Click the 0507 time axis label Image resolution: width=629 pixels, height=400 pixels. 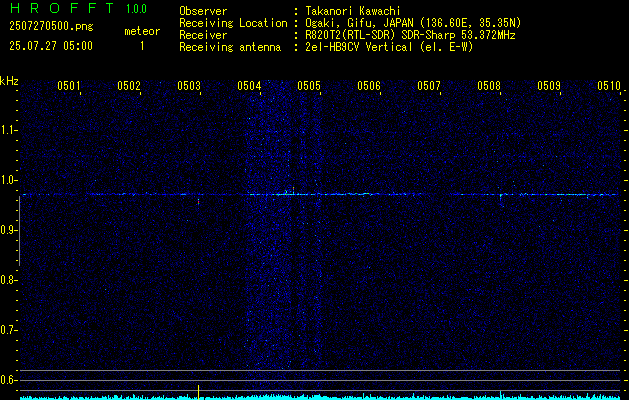[x=429, y=85]
